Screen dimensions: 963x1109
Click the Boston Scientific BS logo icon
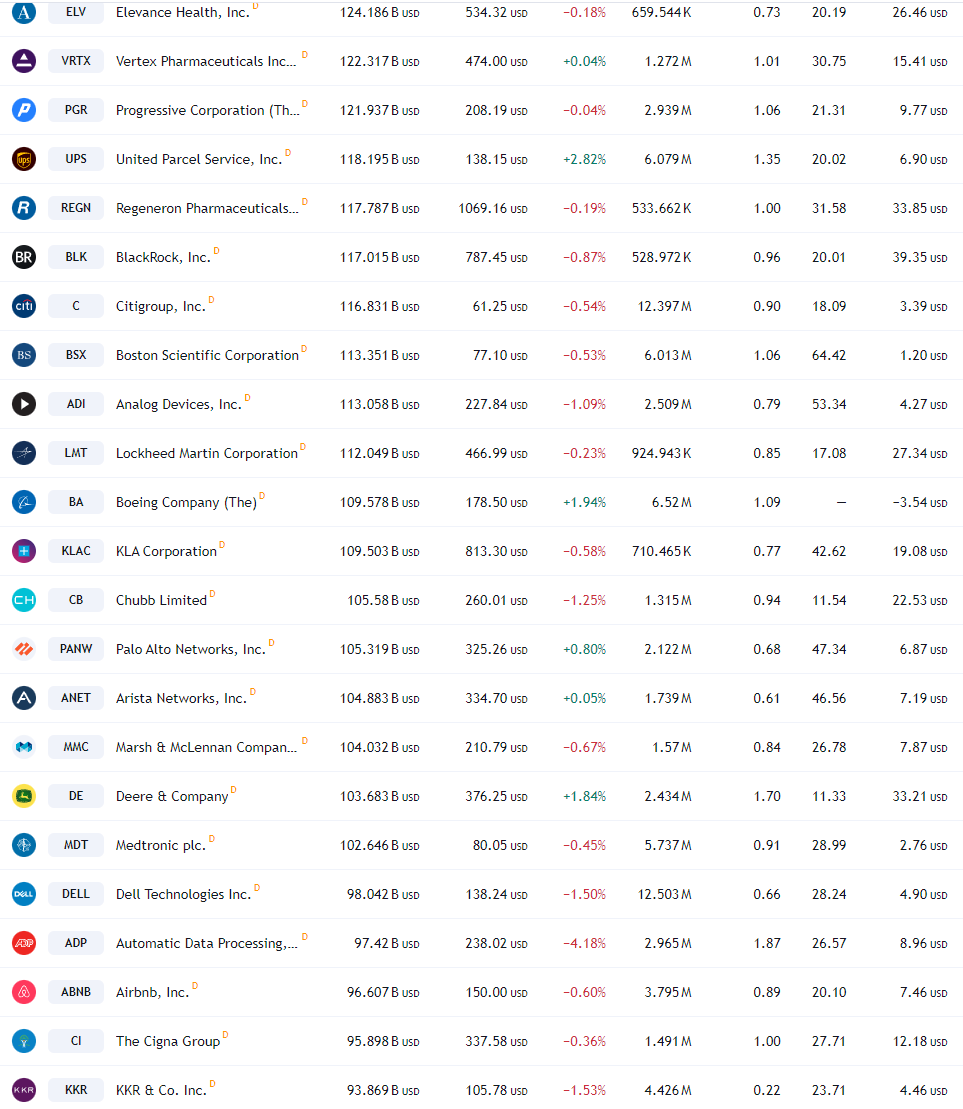[24, 355]
